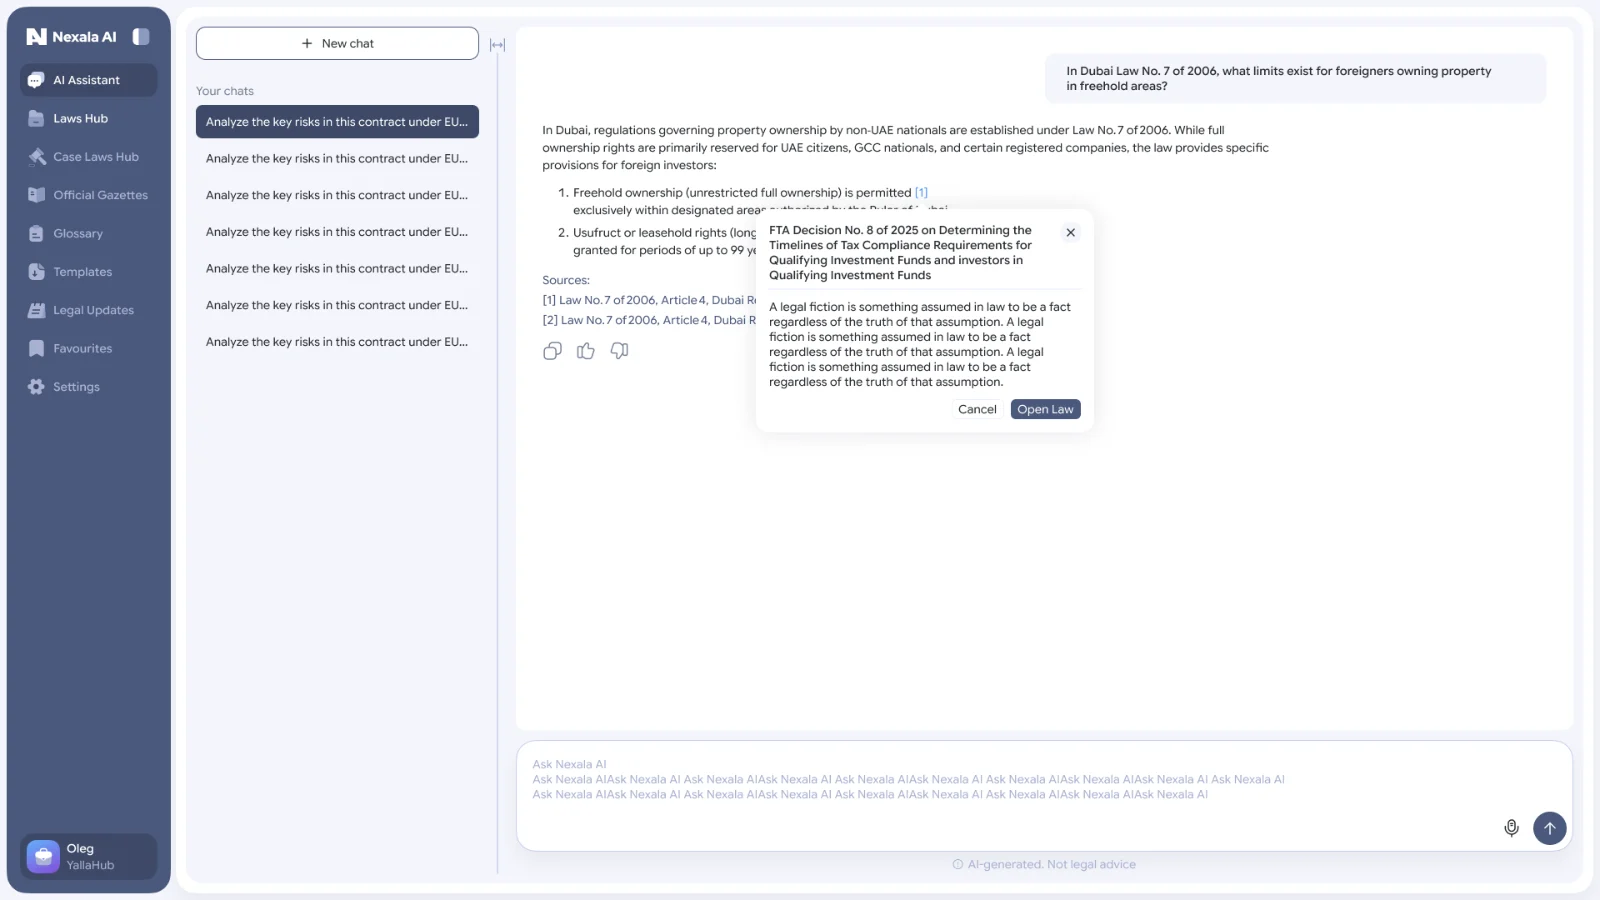Click the Open Law button
Viewport: 1600px width, 900px height.
[1045, 409]
